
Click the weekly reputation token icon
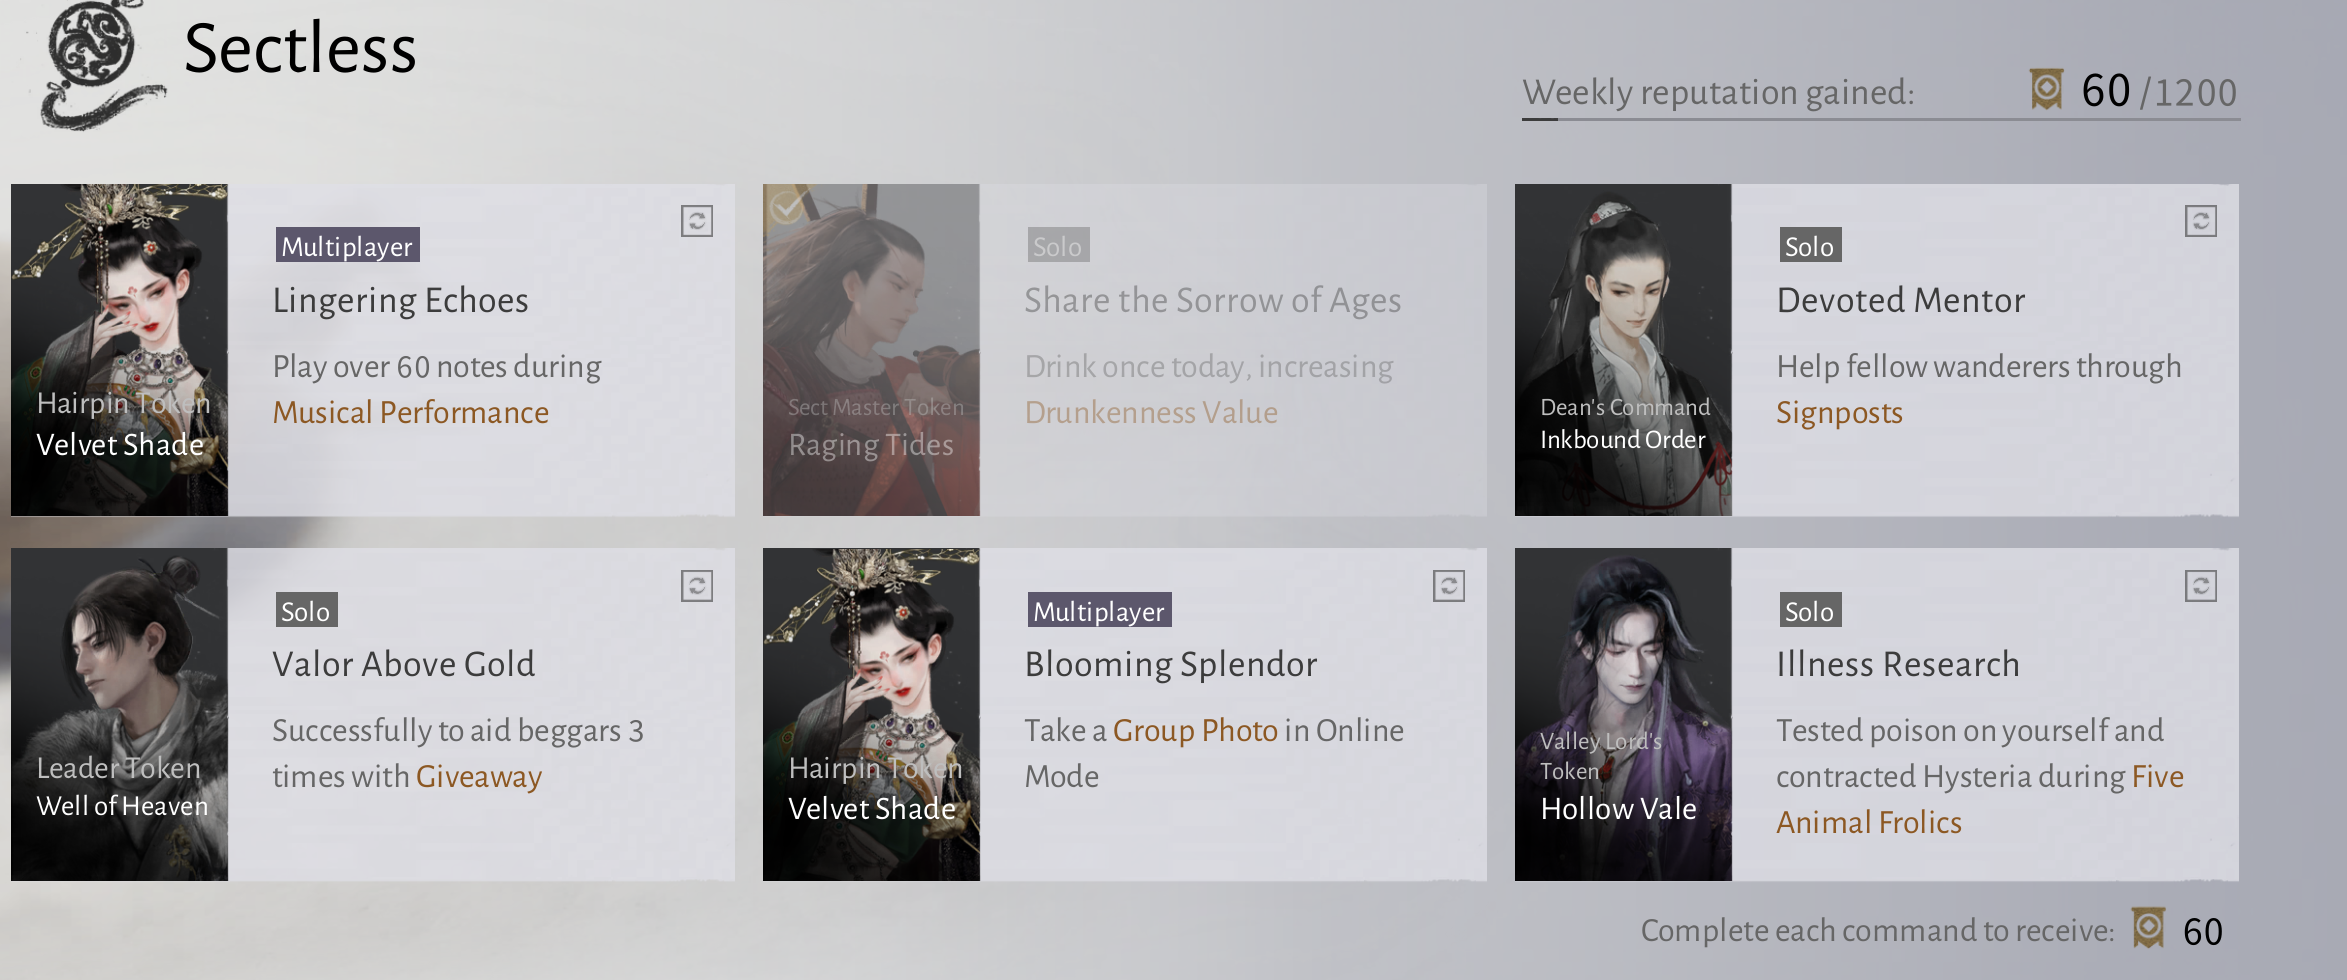click(2047, 90)
